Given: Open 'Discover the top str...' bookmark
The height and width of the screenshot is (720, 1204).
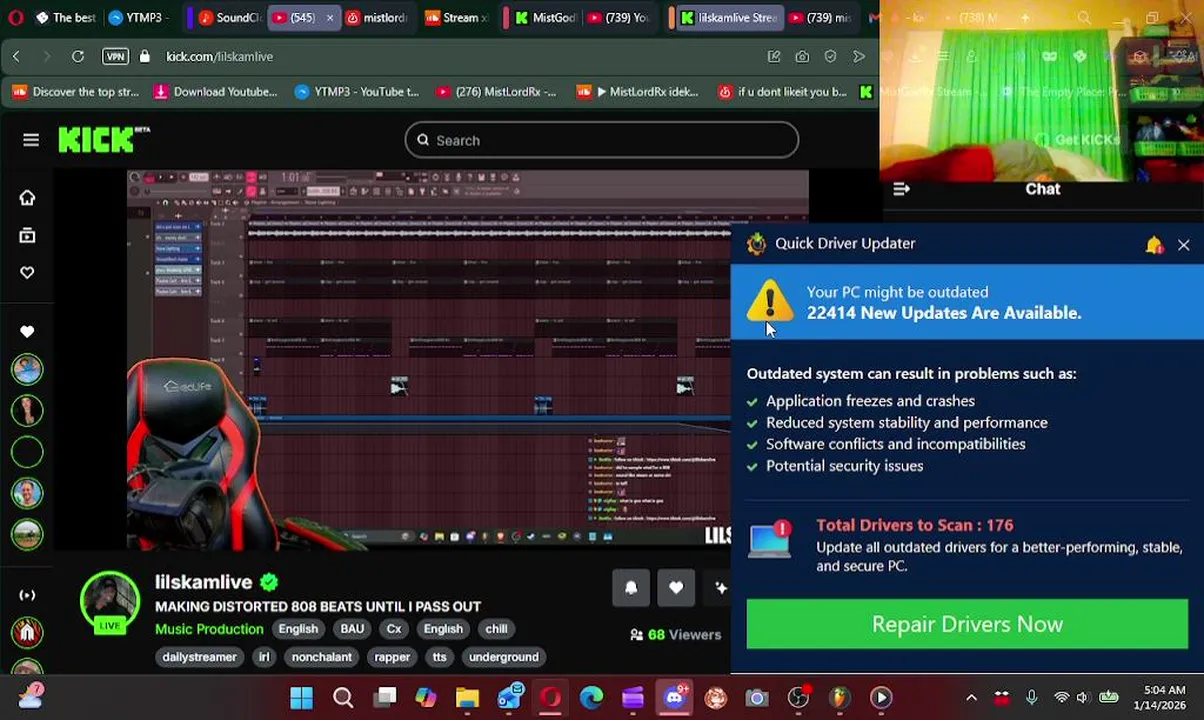Looking at the screenshot, I should point(76,92).
